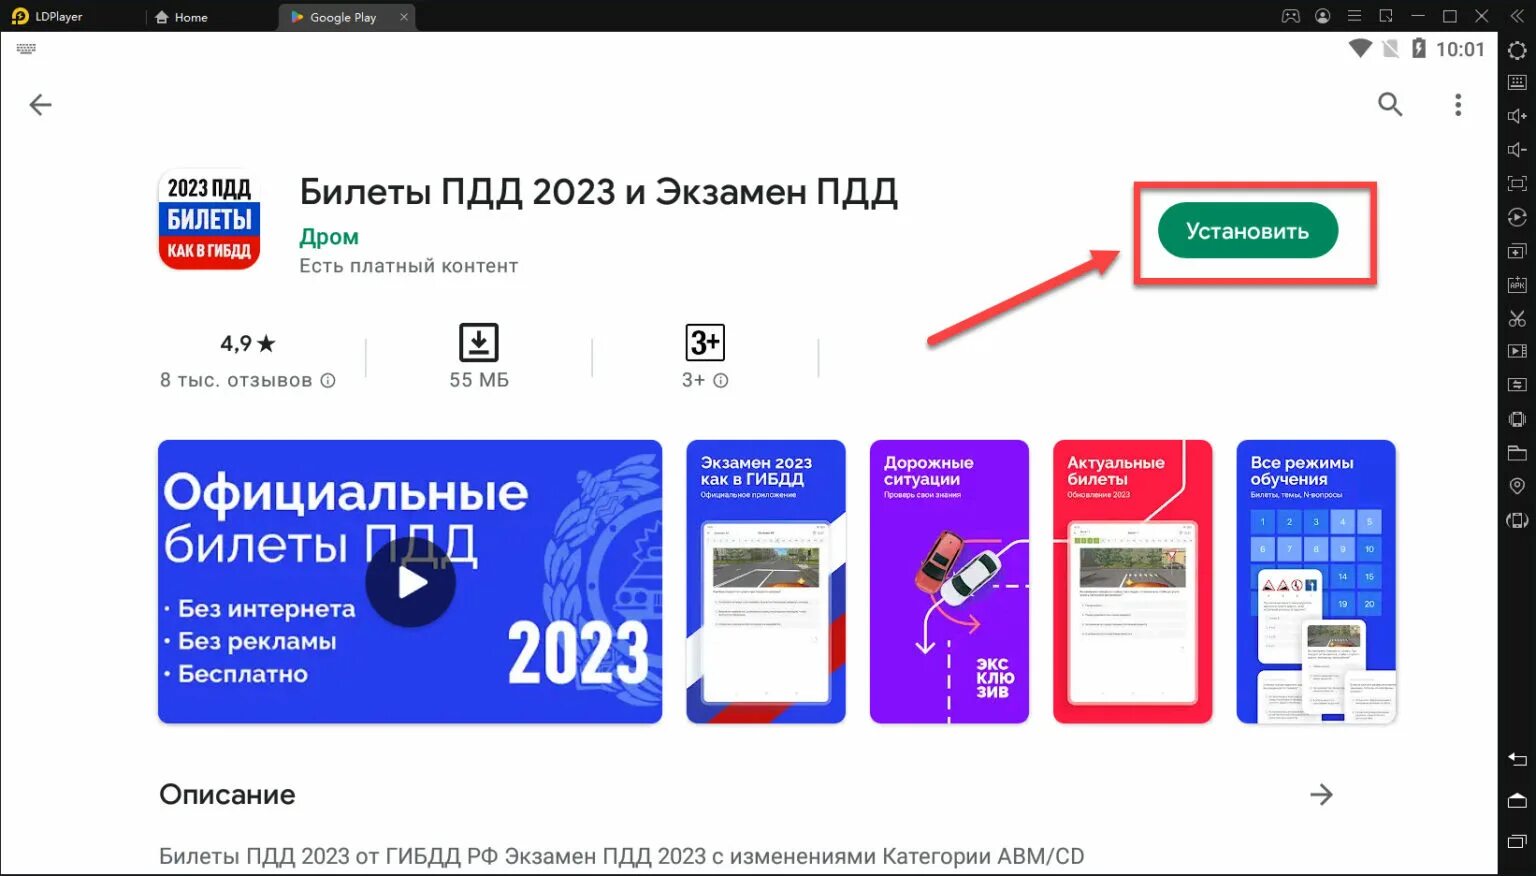
Task: Open the three-dot overflow menu
Action: pos(1458,105)
